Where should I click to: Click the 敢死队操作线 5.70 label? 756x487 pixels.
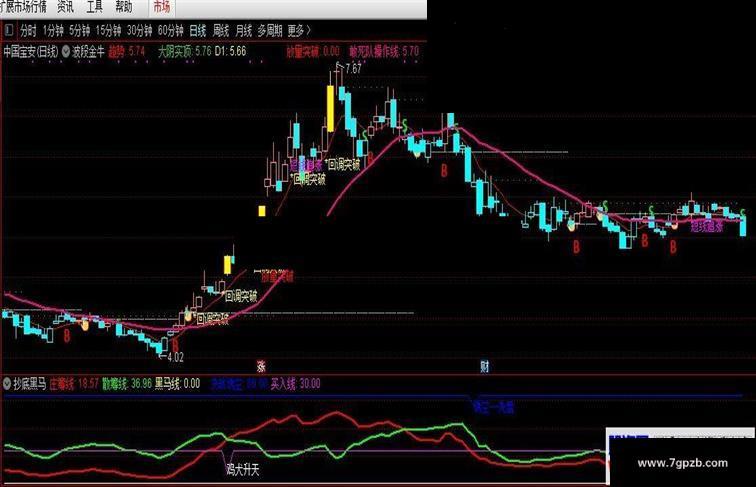click(384, 52)
